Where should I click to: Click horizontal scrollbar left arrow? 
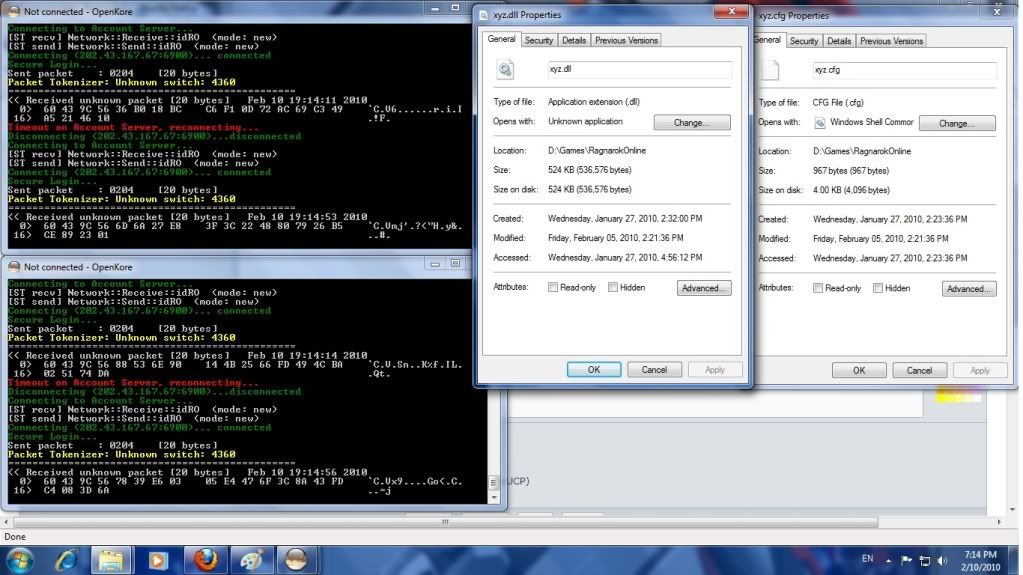(6, 521)
